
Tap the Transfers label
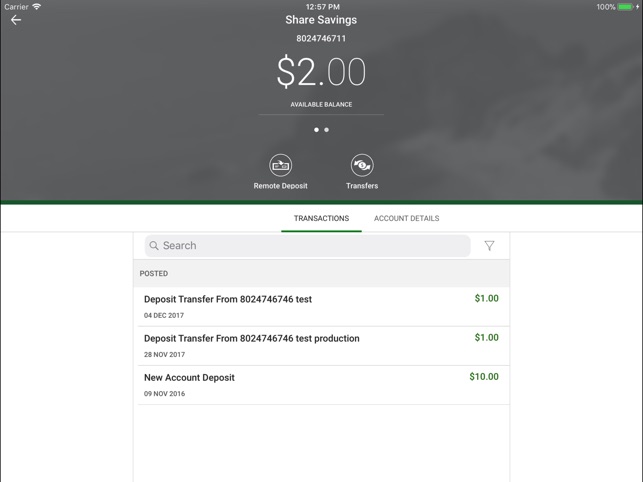click(362, 186)
